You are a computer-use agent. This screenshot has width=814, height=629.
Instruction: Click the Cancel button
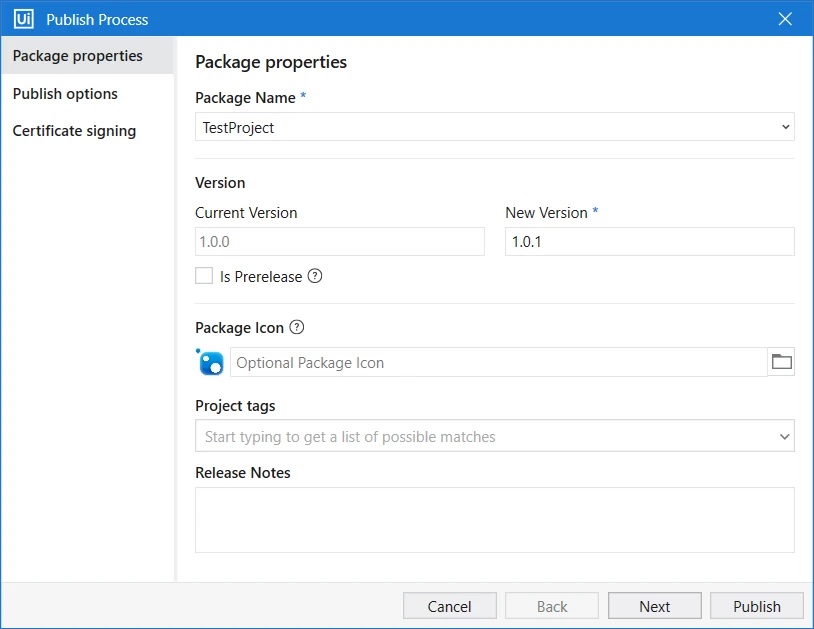[450, 606]
